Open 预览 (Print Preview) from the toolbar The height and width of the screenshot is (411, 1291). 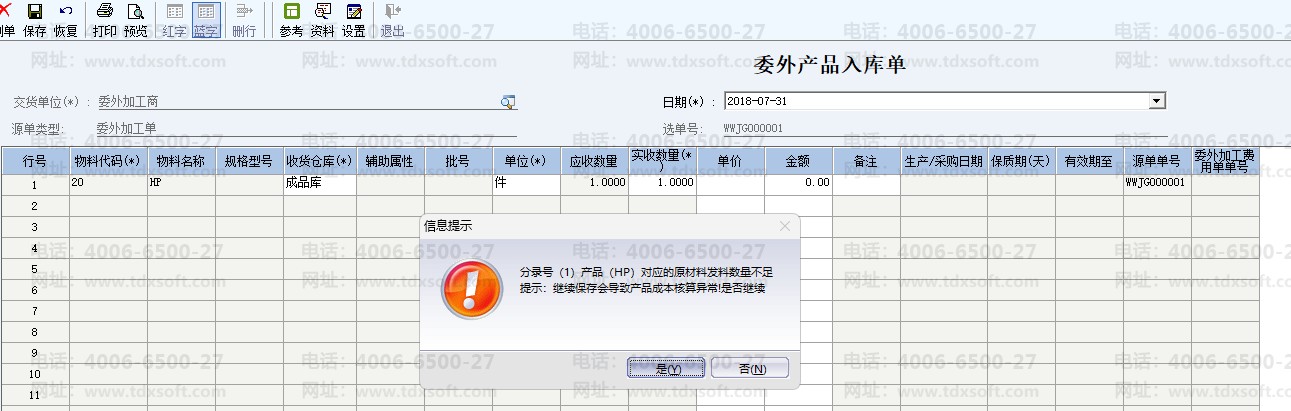click(135, 20)
